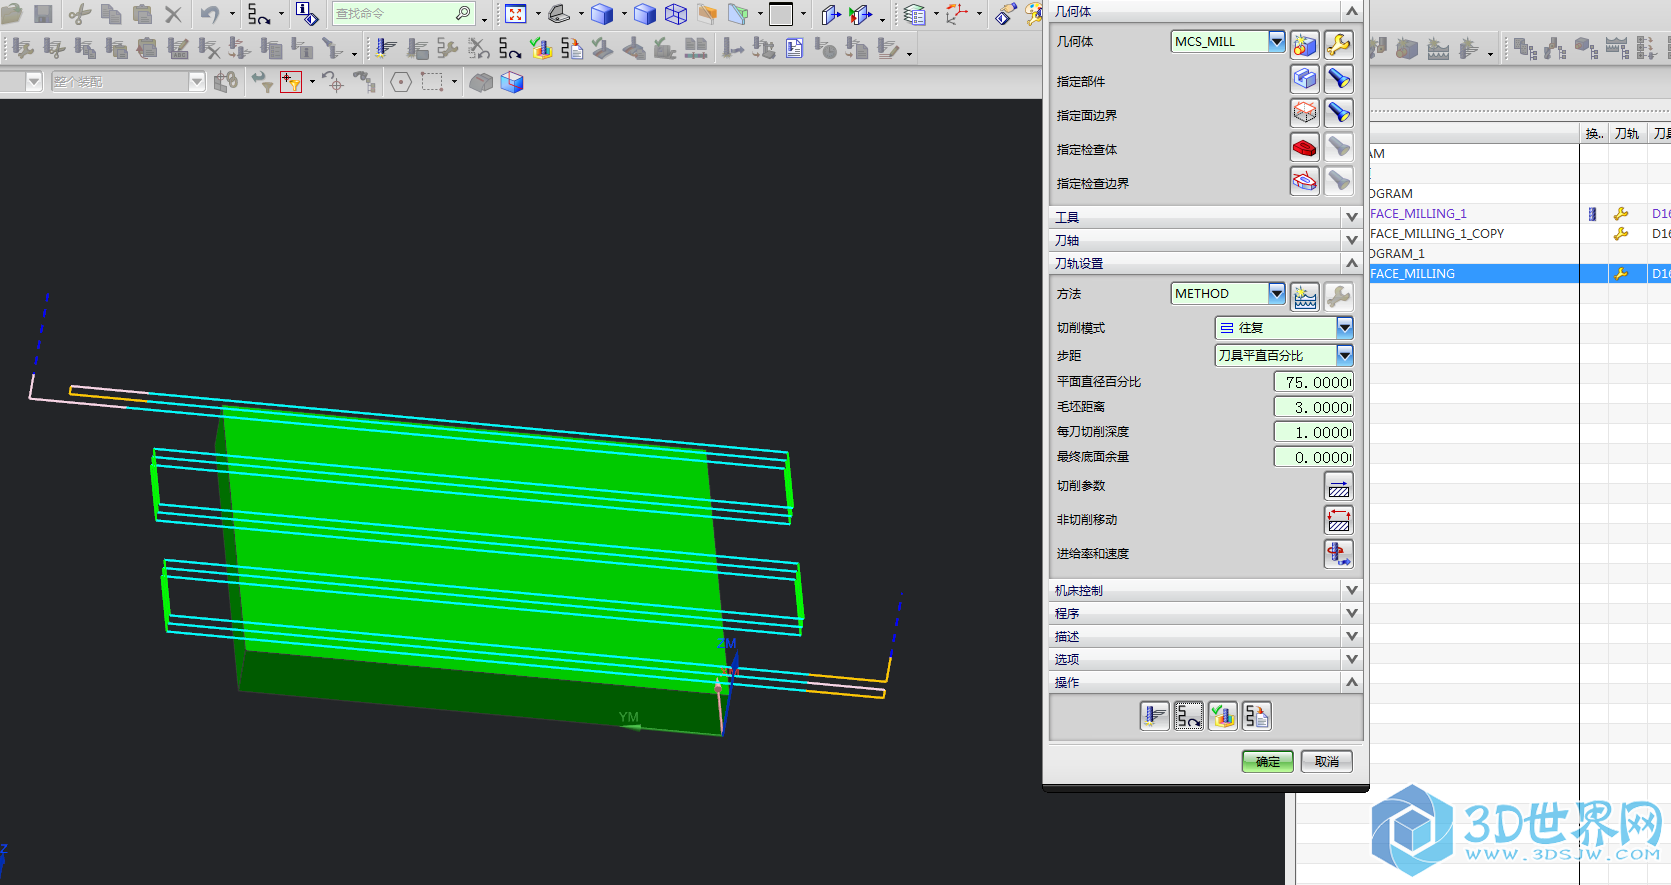Click the 最终底面余量 value field 0.0000
This screenshot has width=1671, height=885.
[1314, 457]
